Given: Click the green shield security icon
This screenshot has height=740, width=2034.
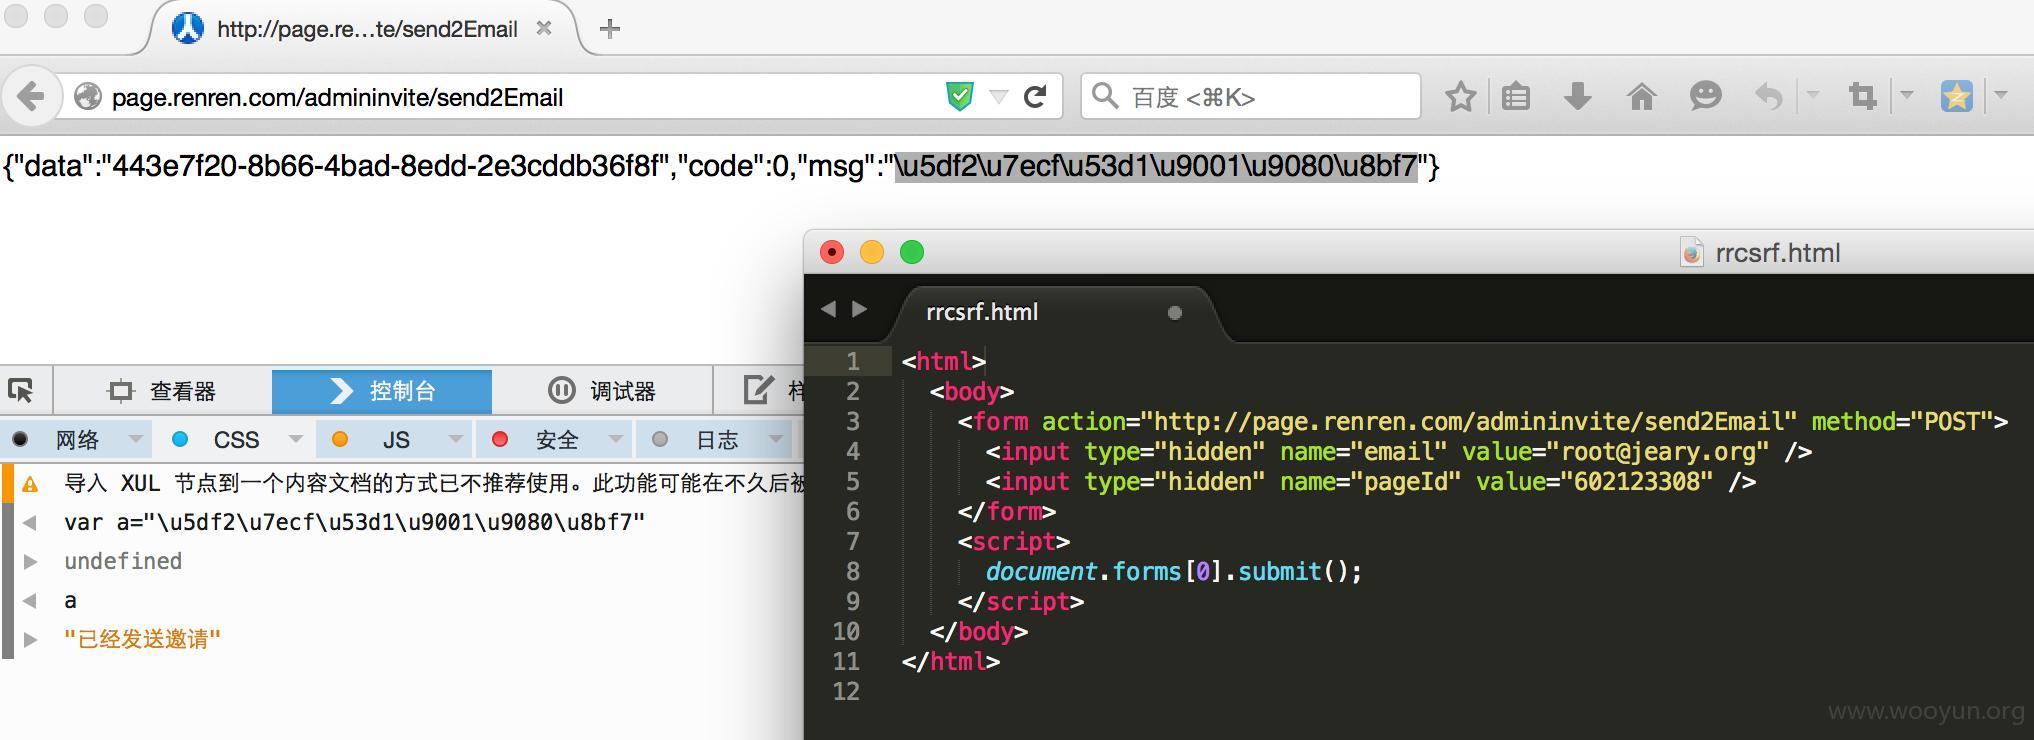Looking at the screenshot, I should click(959, 97).
